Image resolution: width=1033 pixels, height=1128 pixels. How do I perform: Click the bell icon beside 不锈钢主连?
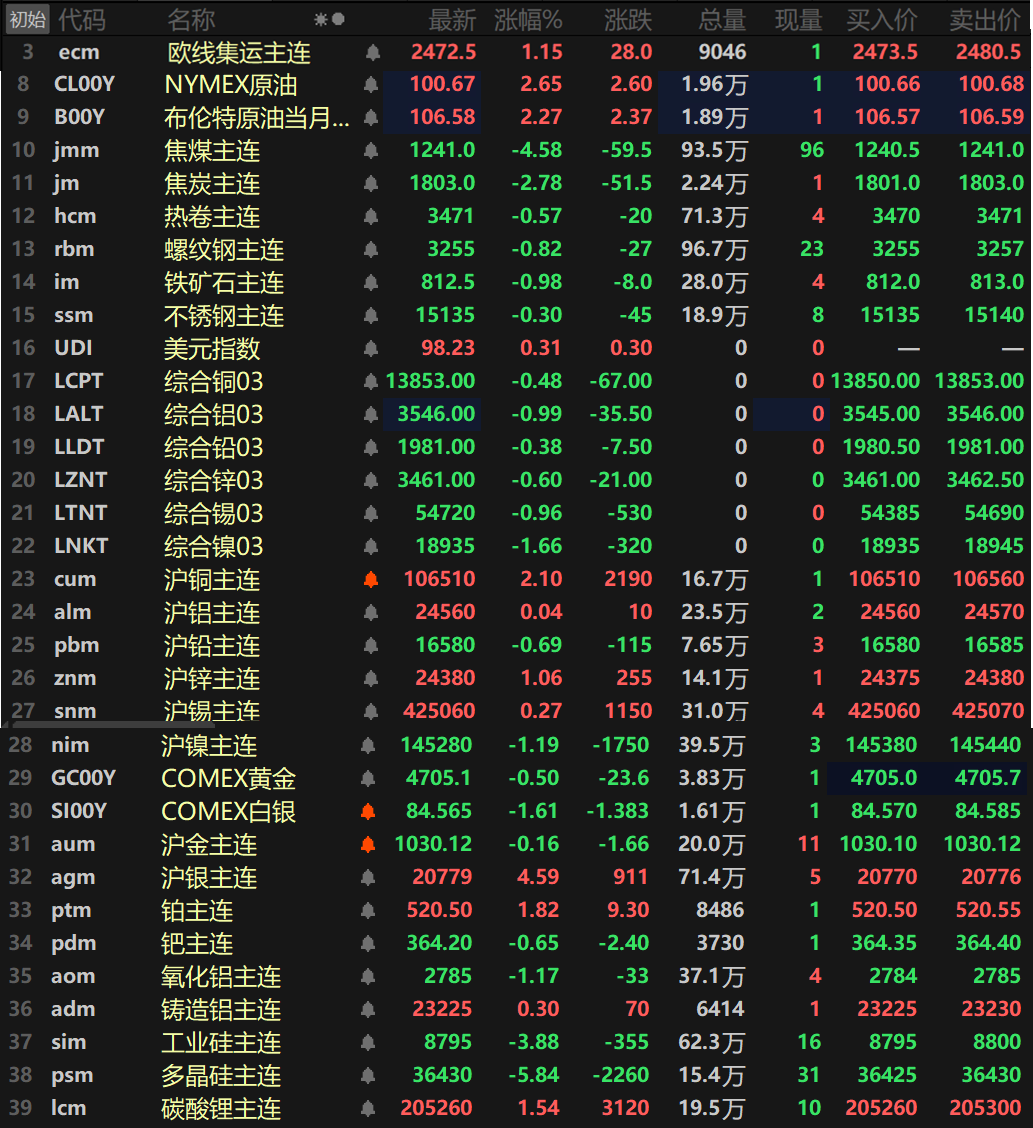[x=370, y=316]
